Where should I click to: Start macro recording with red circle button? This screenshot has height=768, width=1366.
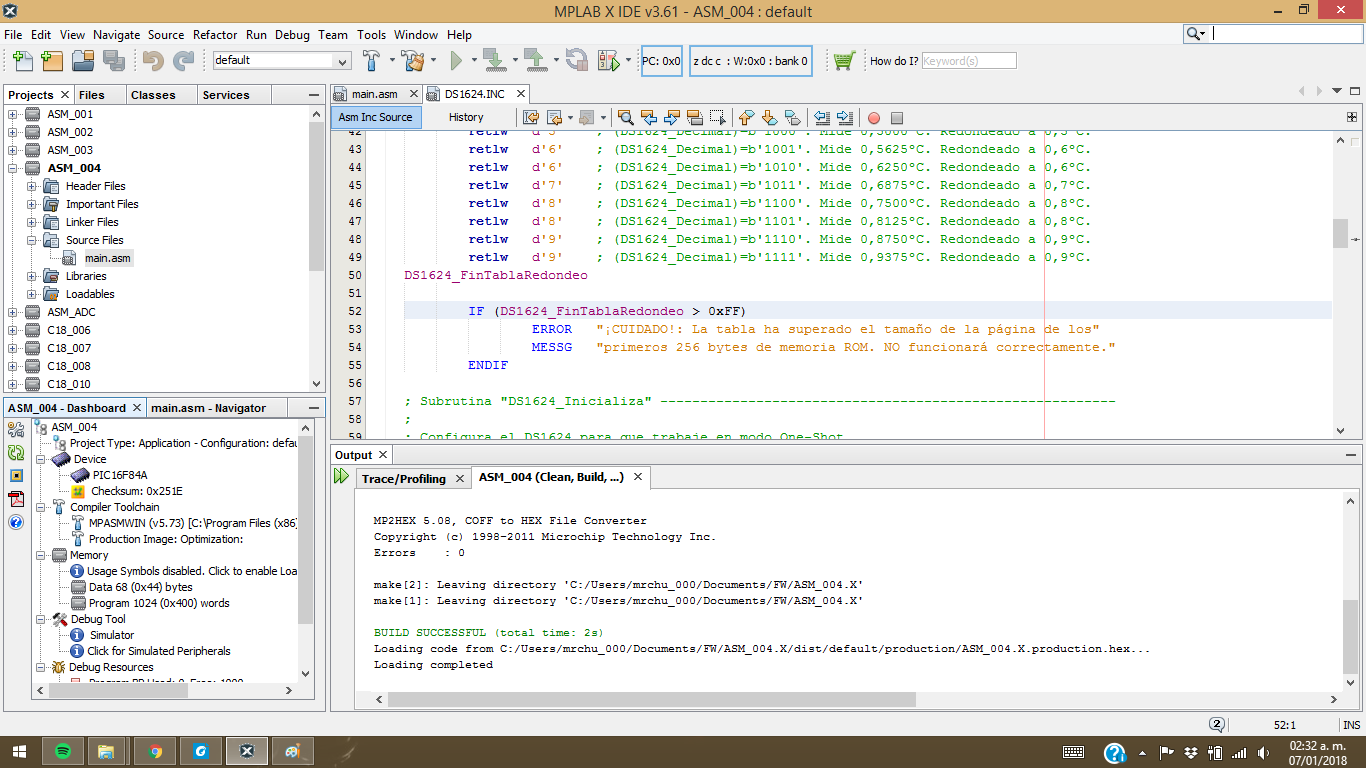873,118
